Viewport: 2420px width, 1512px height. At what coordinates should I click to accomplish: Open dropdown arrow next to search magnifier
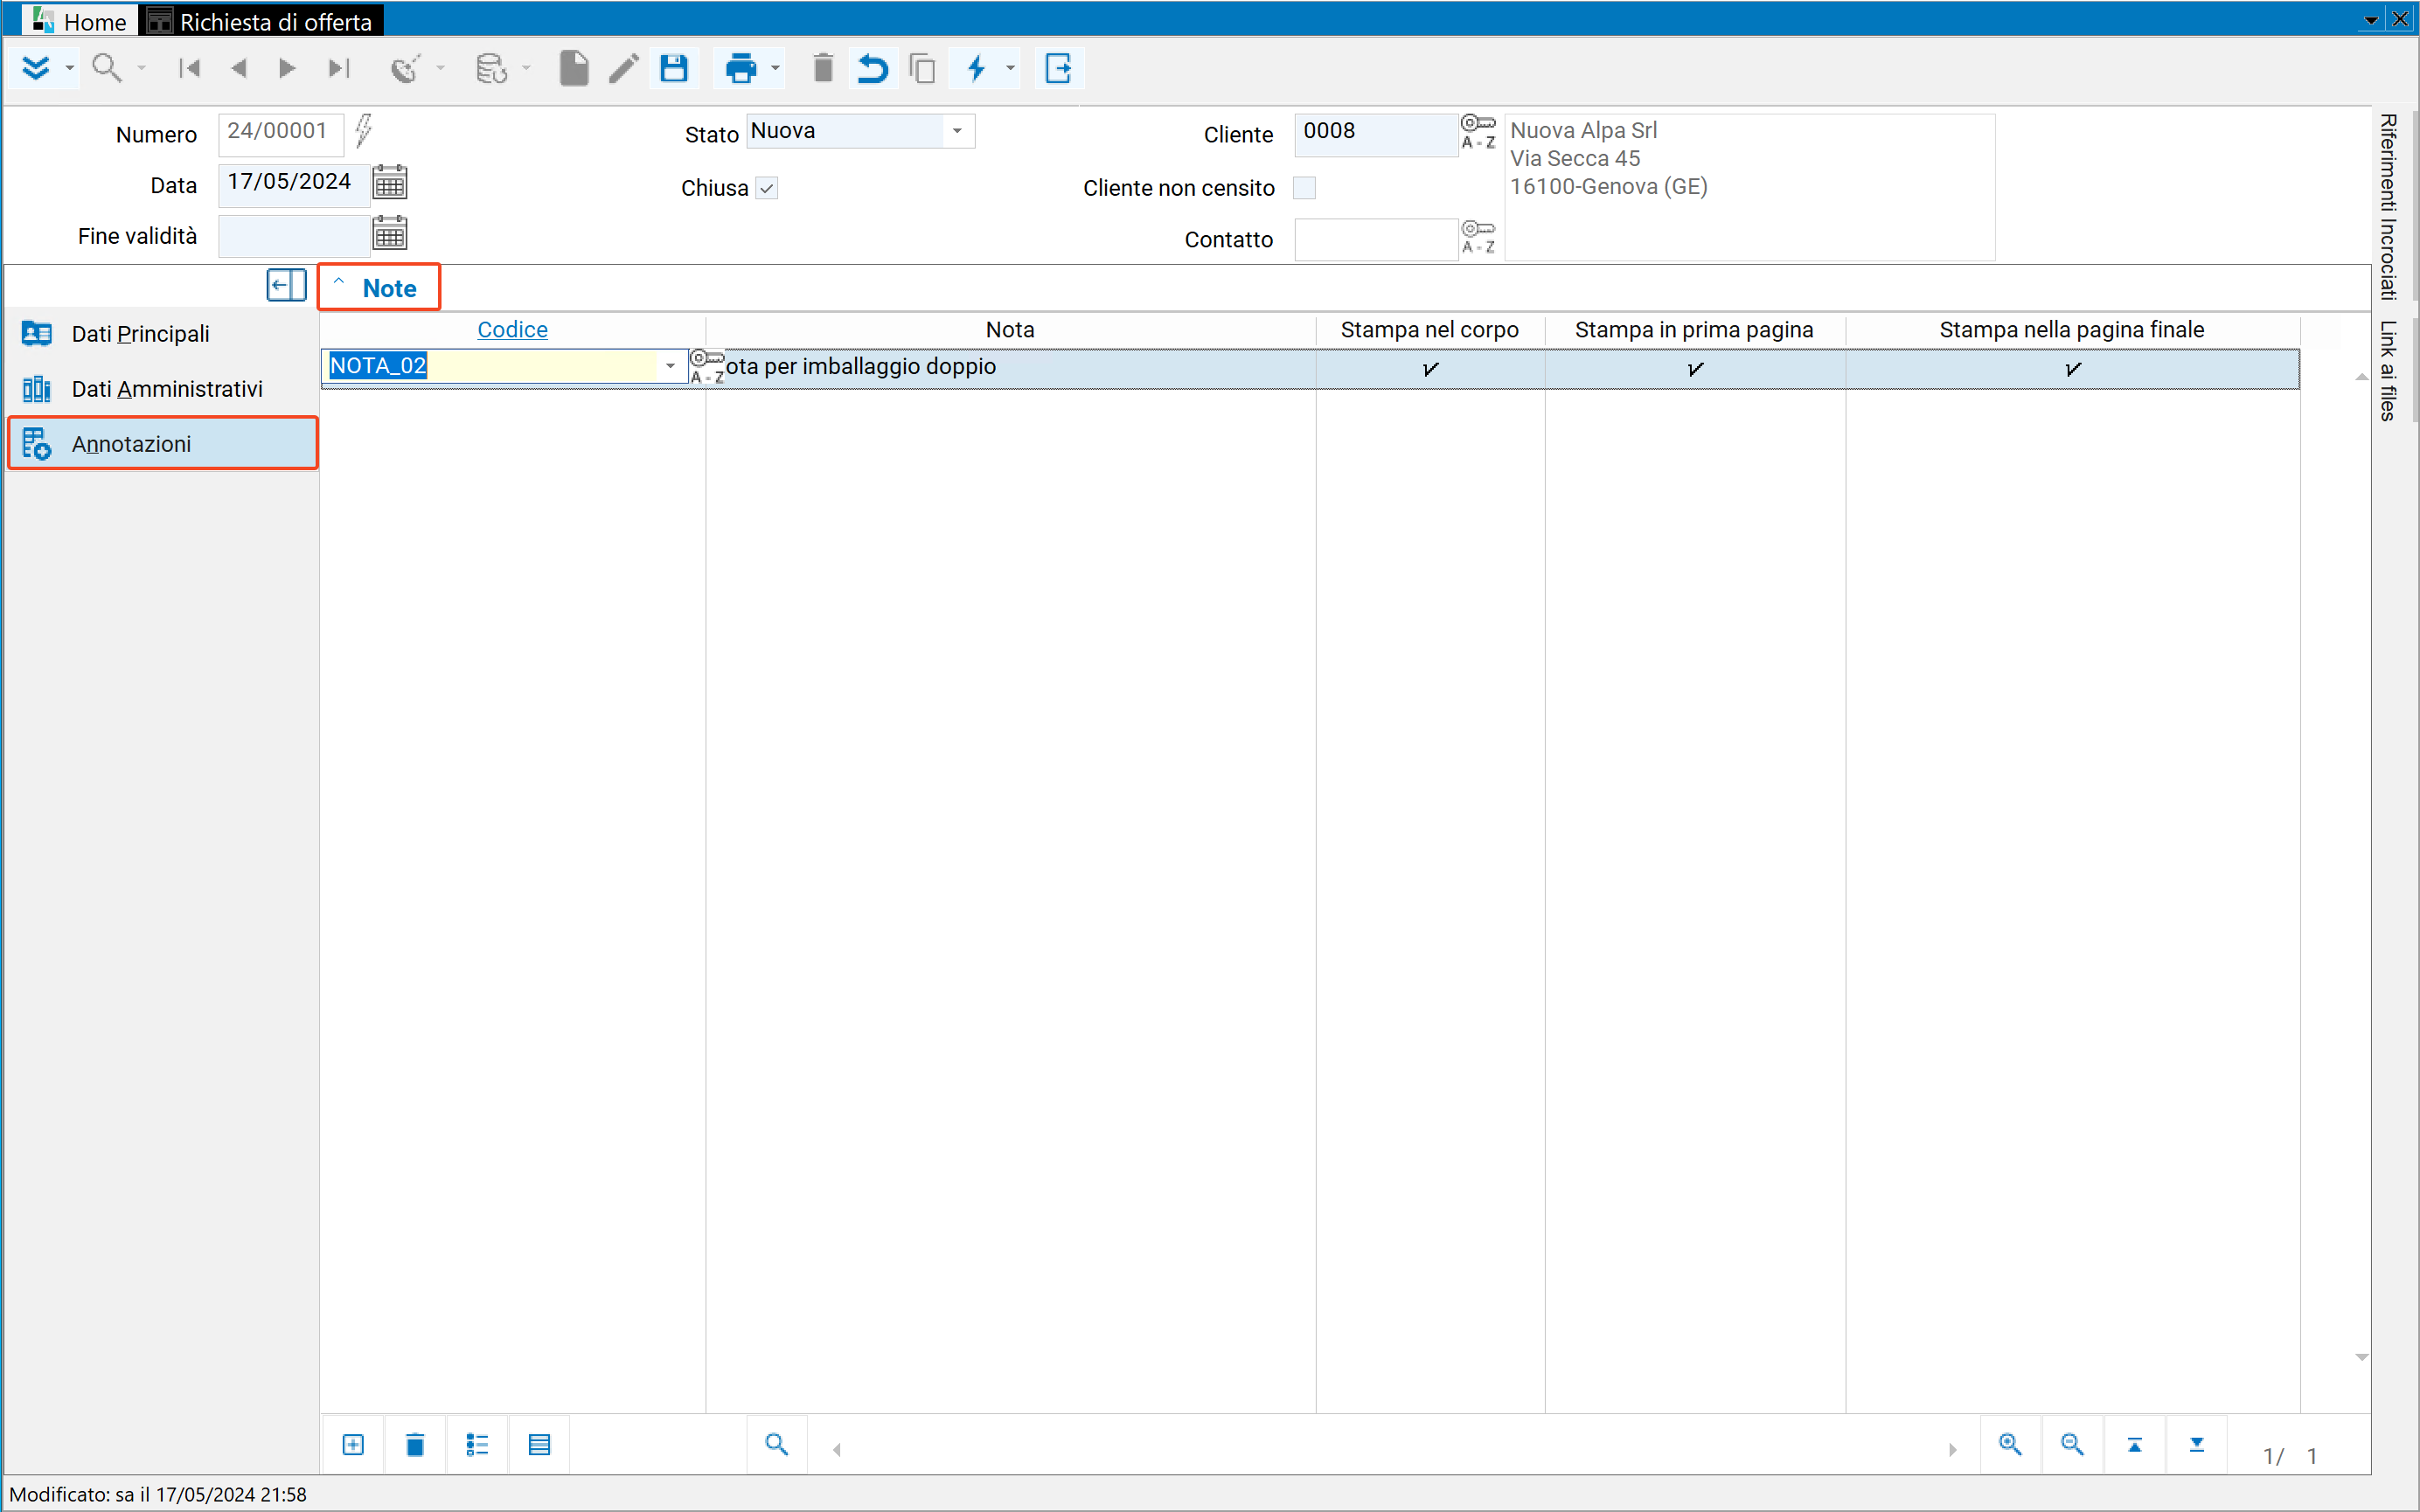coord(141,68)
